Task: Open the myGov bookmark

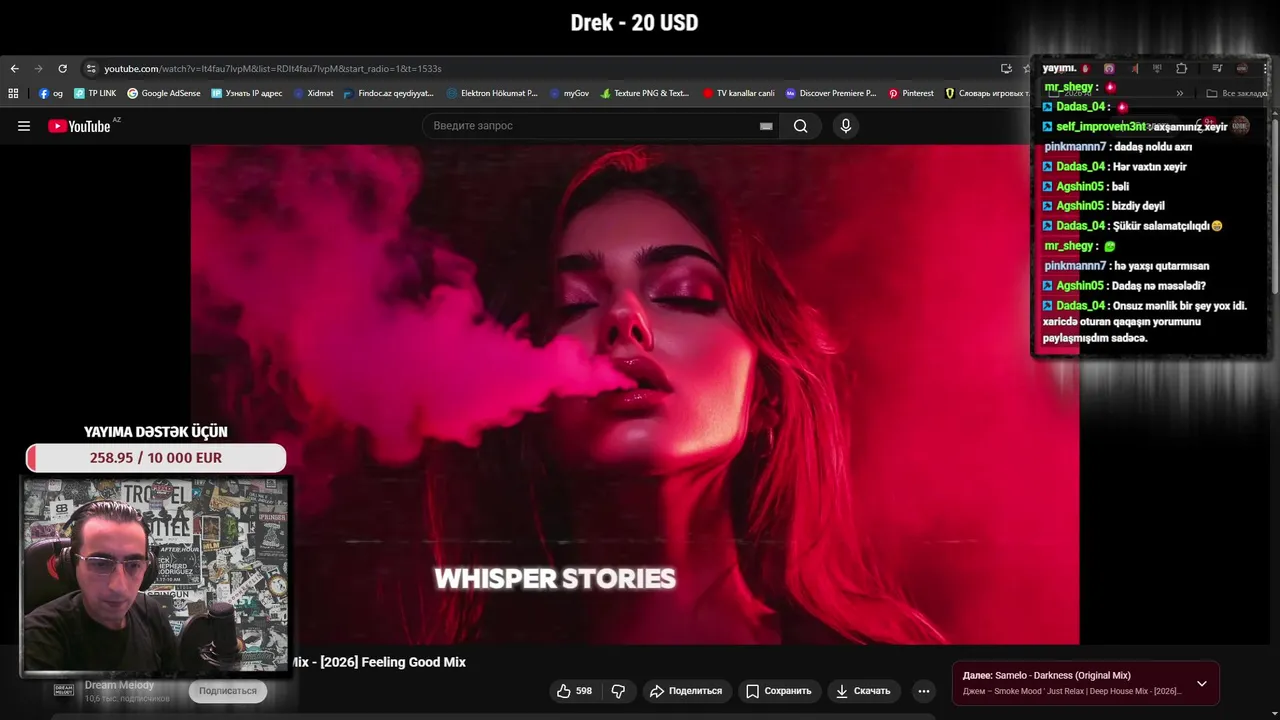Action: (569, 93)
